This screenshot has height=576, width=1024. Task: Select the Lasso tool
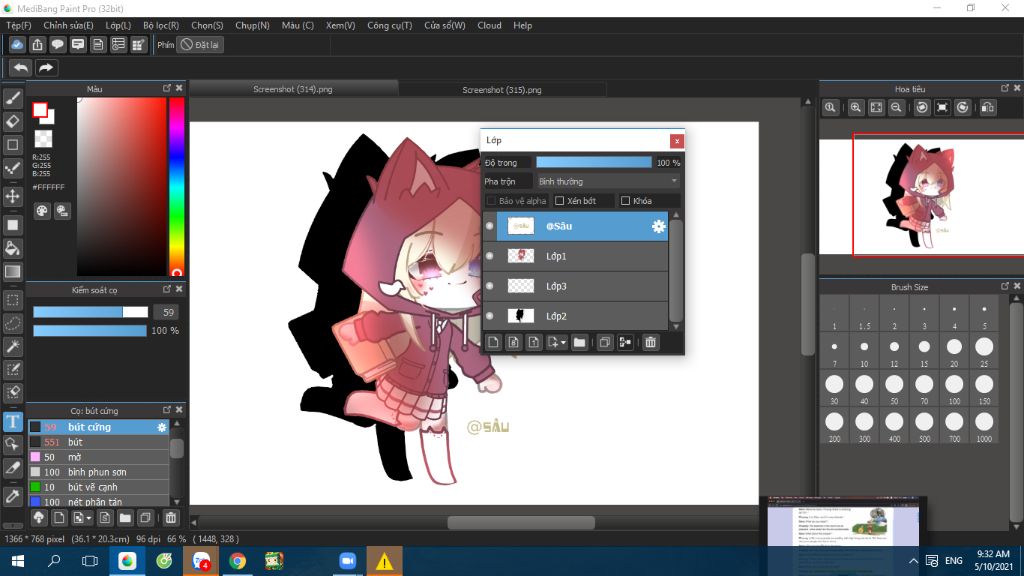(12, 323)
